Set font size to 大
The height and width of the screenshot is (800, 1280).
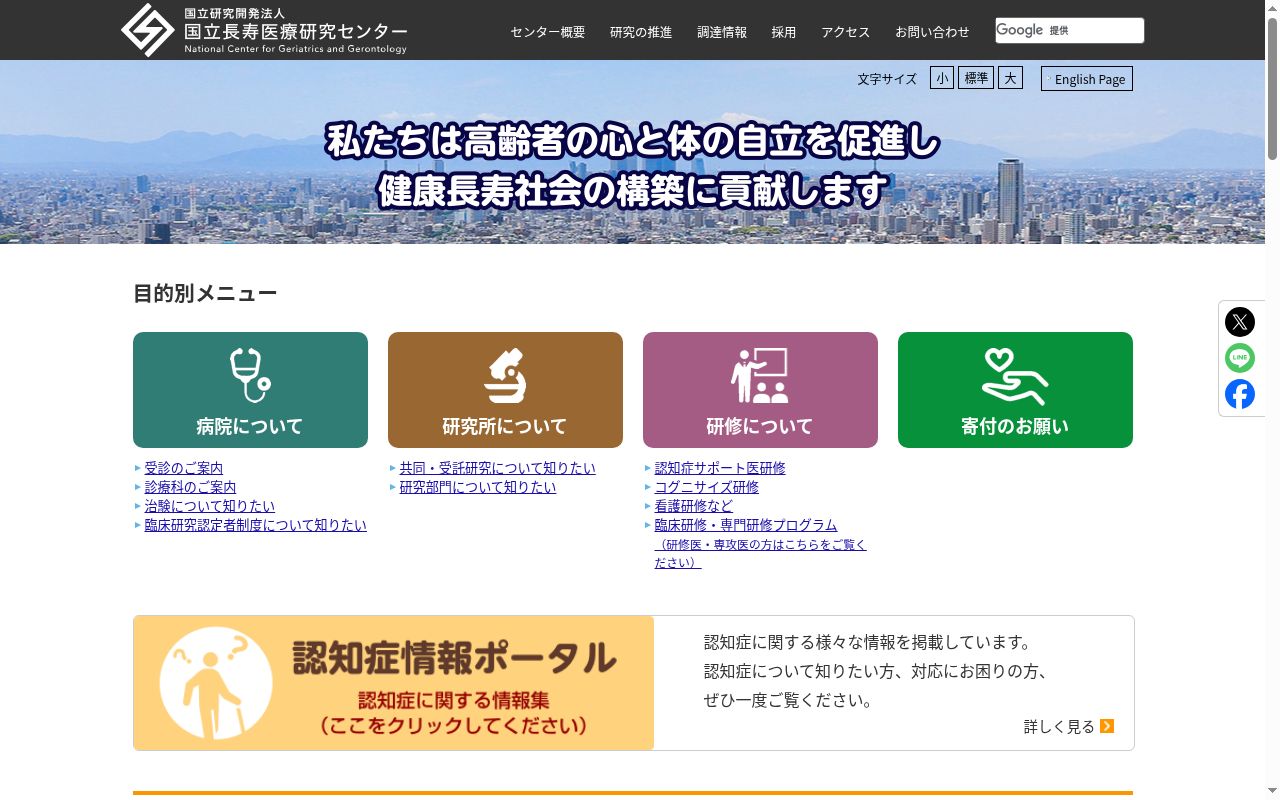(x=1010, y=78)
